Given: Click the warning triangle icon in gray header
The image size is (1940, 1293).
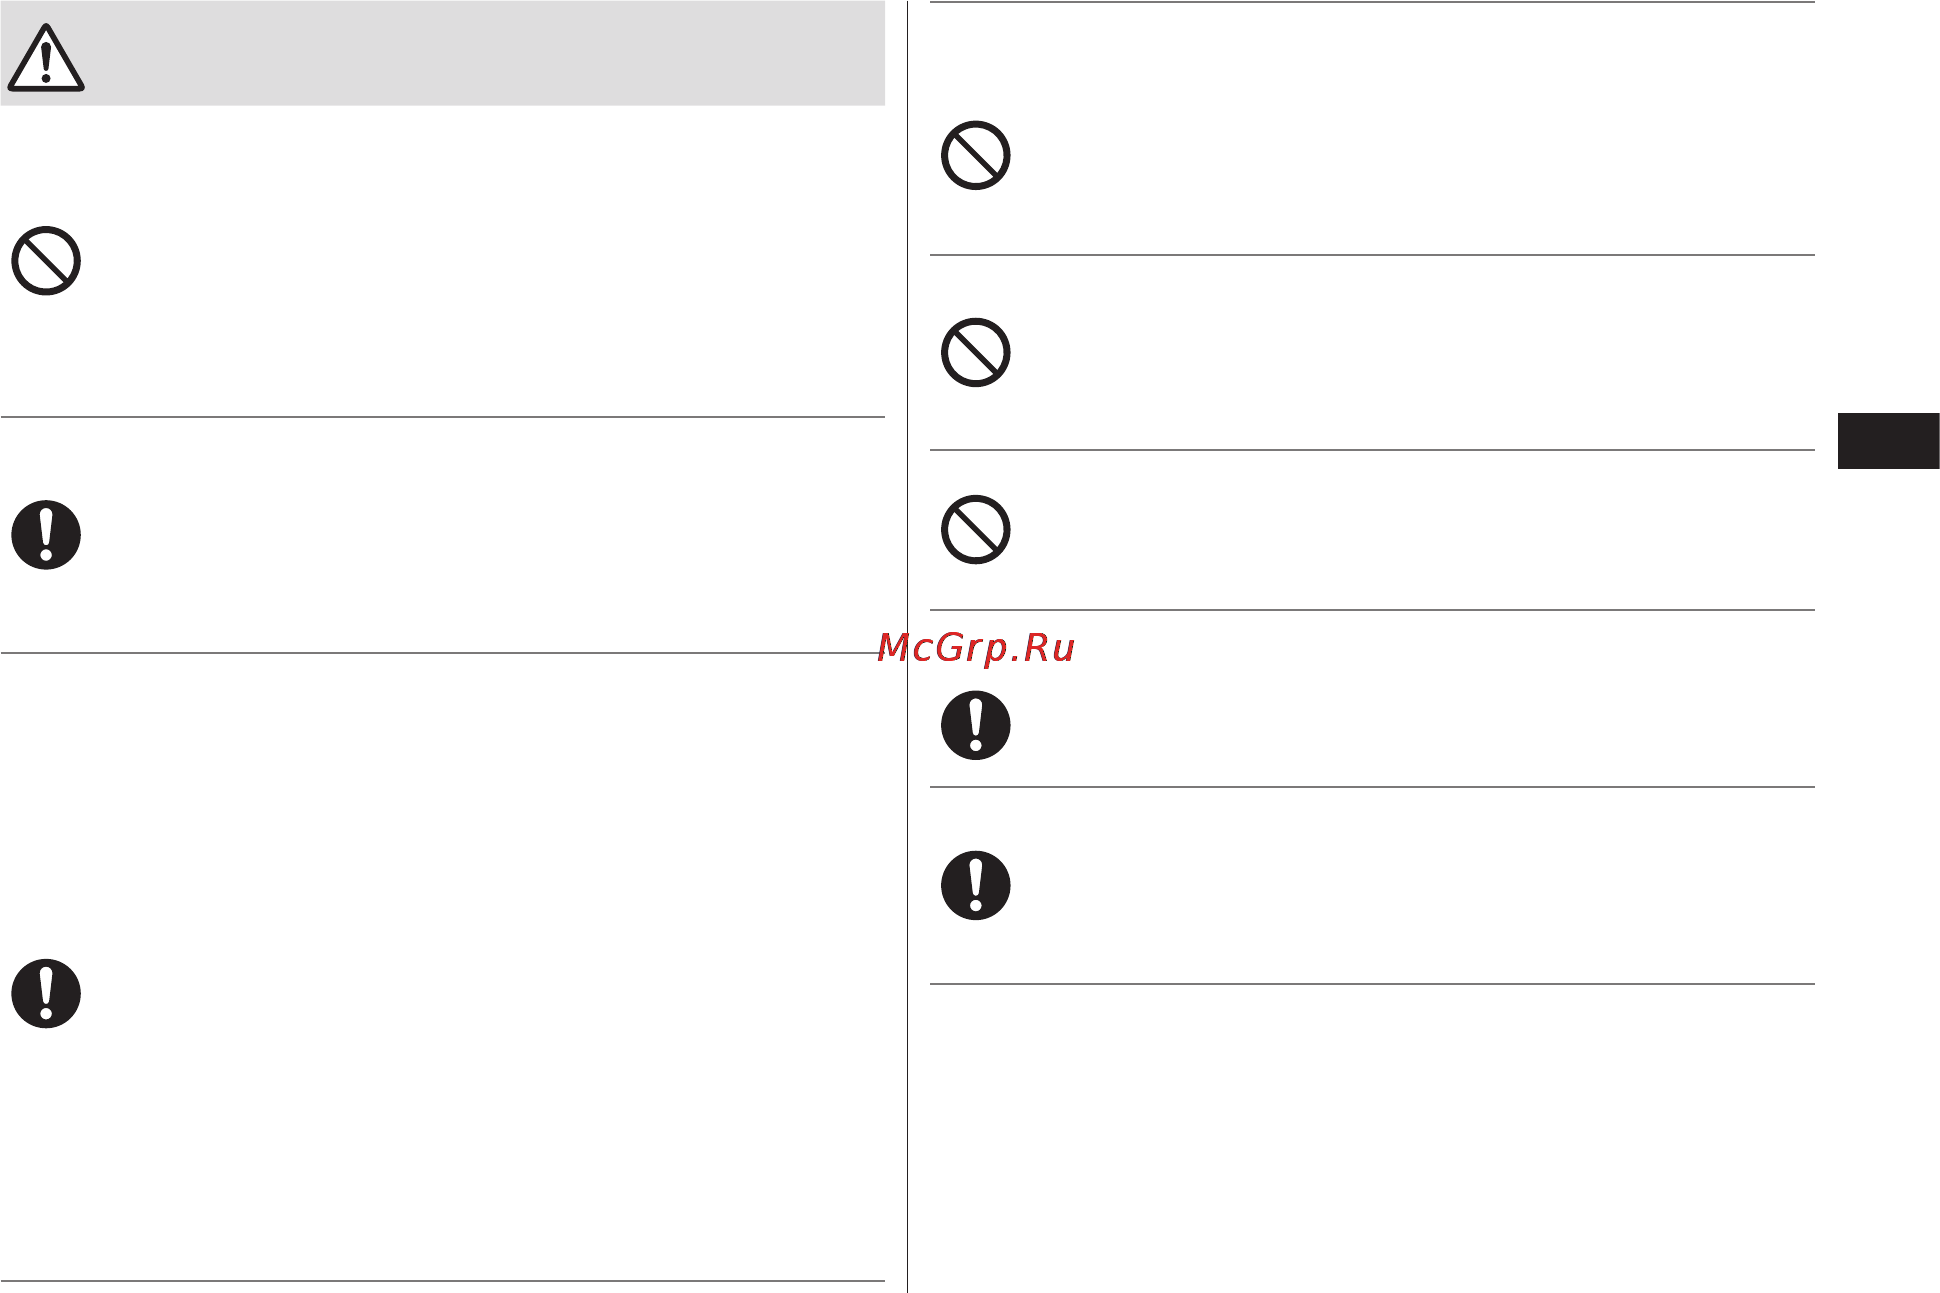Looking at the screenshot, I should 46,58.
